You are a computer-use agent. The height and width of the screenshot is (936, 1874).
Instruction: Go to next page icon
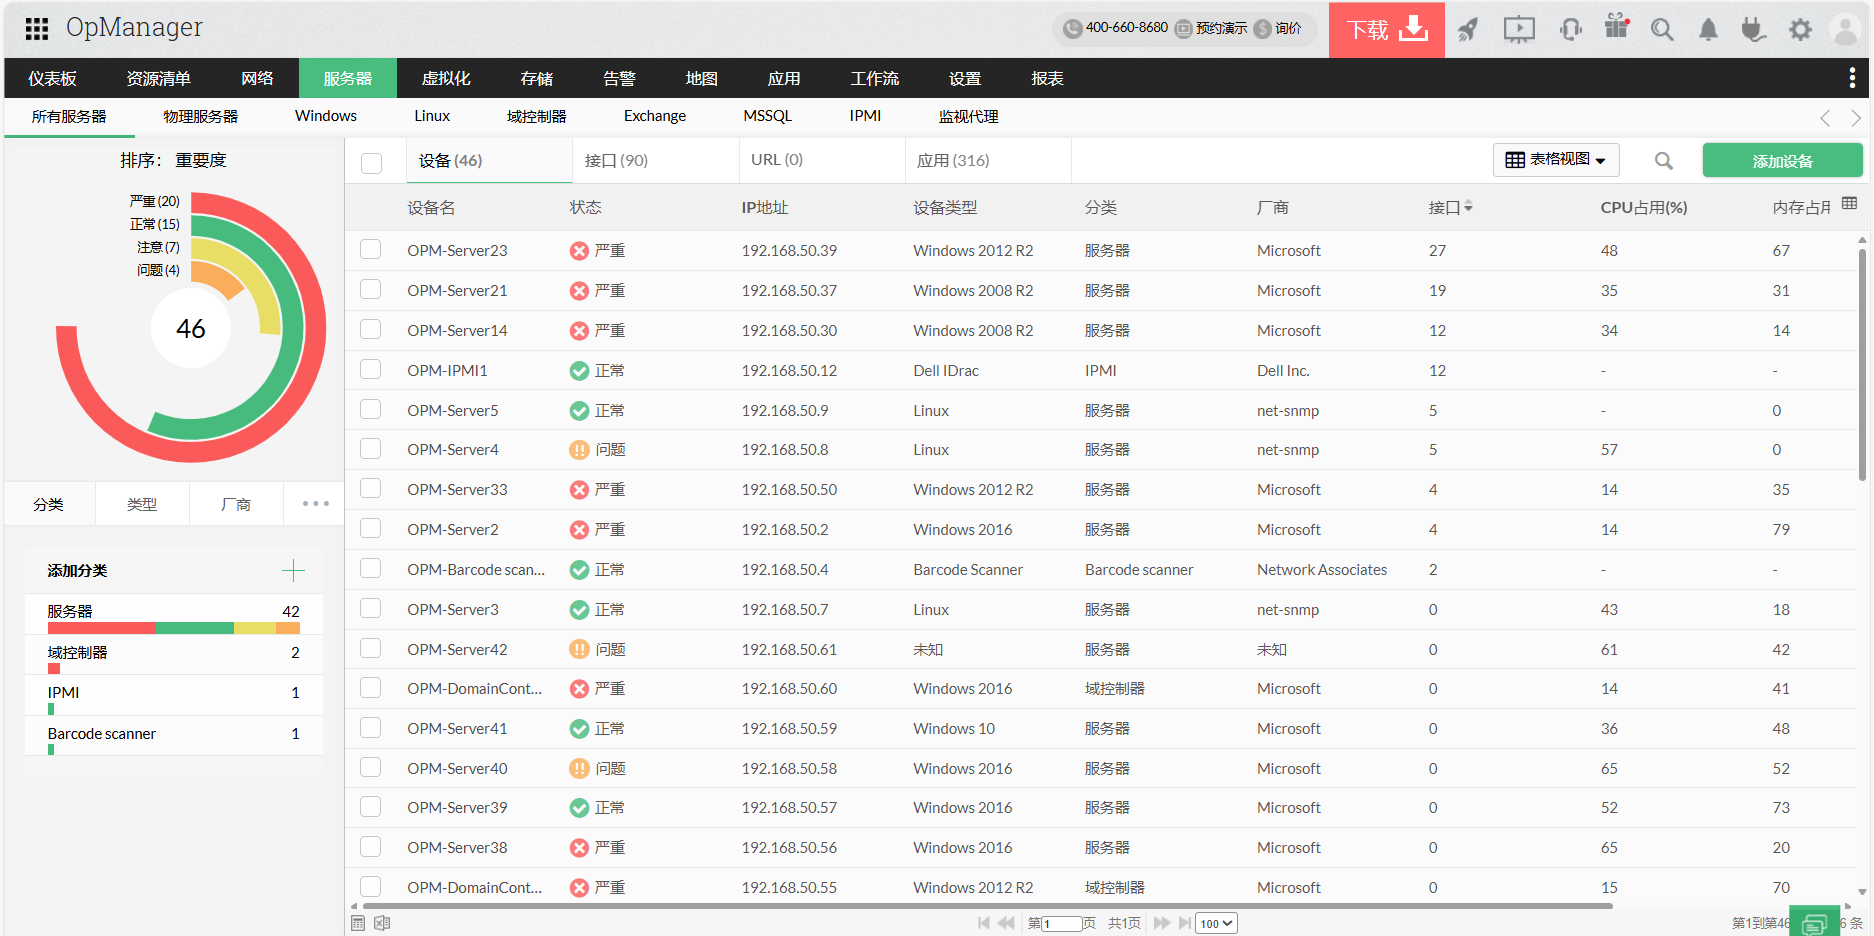1162,923
